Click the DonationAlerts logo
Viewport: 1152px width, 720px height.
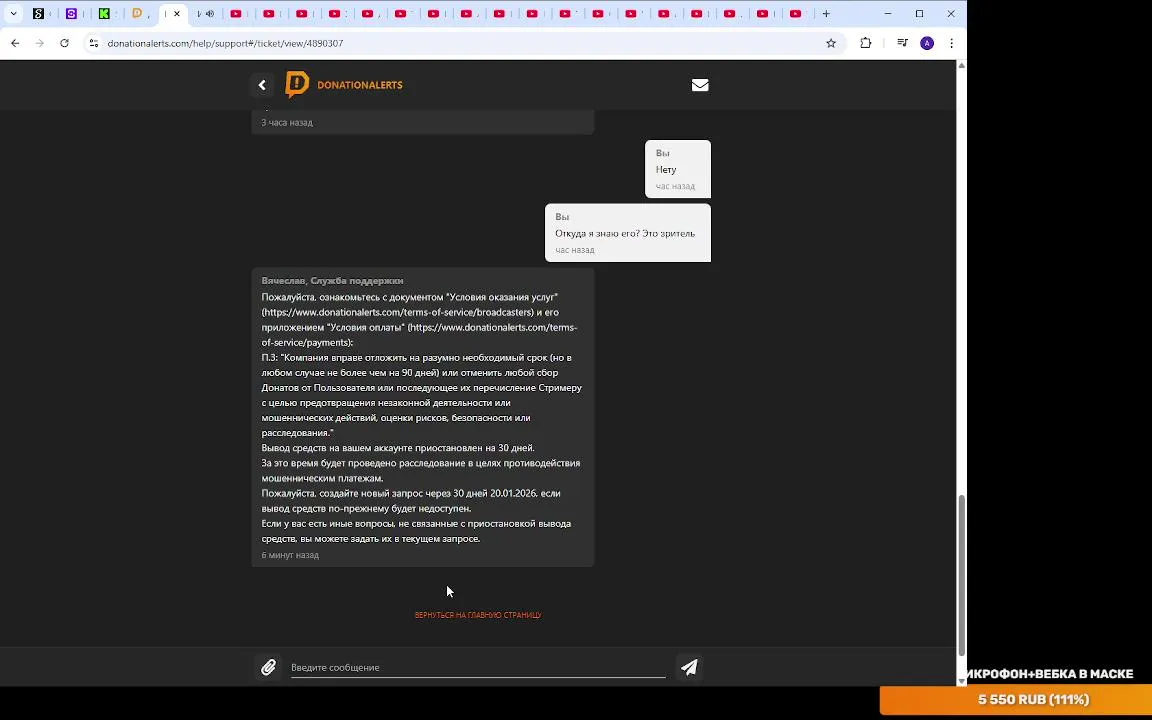point(344,85)
